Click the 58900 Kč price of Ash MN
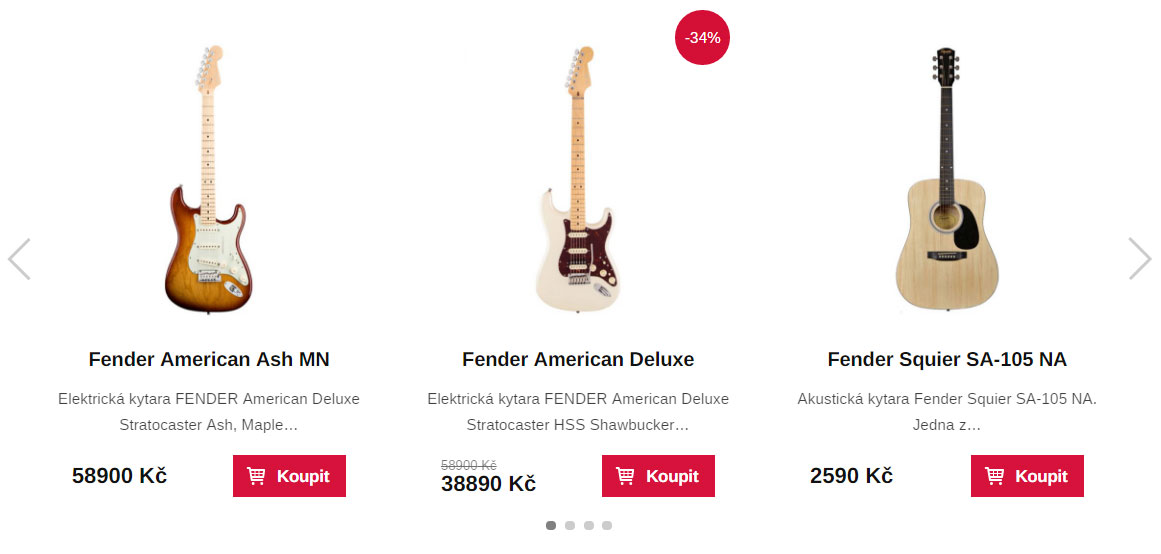This screenshot has width=1161, height=554. click(x=119, y=476)
